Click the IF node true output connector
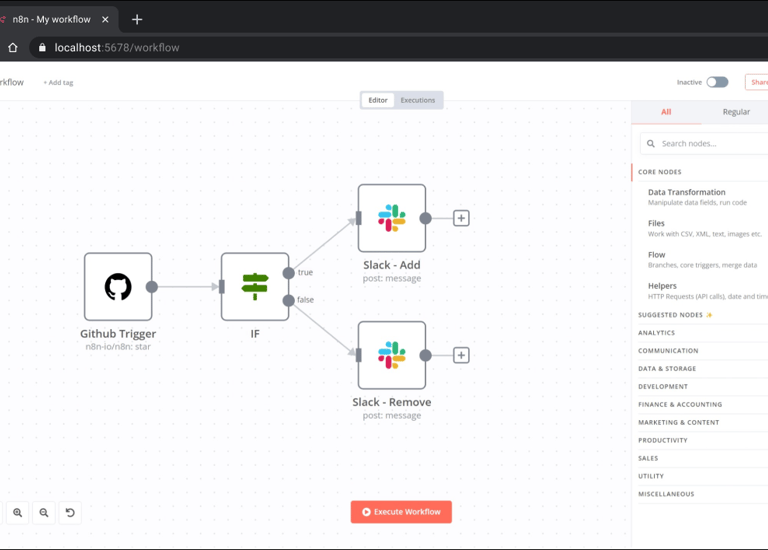The height and width of the screenshot is (550, 768). [x=289, y=273]
